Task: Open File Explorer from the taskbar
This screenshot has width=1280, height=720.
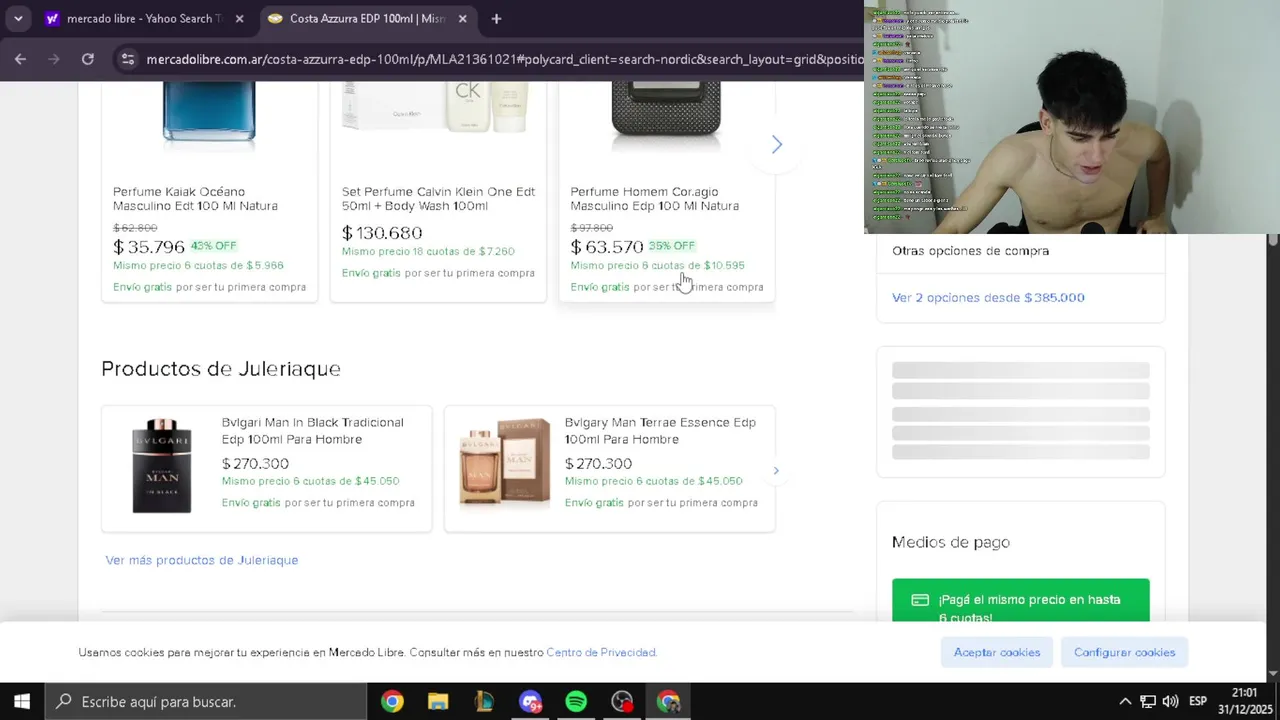Action: pos(438,701)
